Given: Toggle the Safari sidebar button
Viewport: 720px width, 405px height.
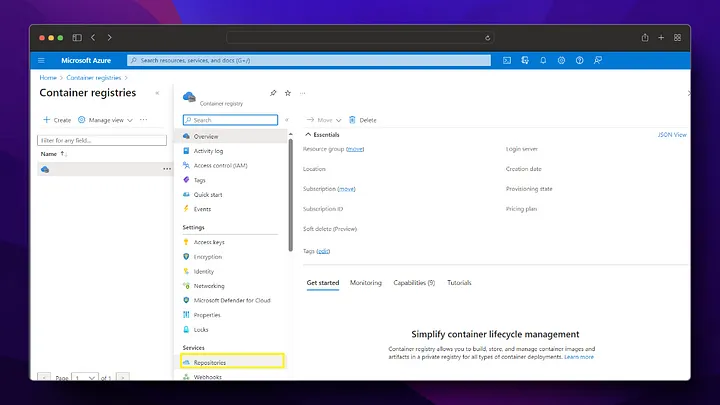Looking at the screenshot, I should coord(77,38).
